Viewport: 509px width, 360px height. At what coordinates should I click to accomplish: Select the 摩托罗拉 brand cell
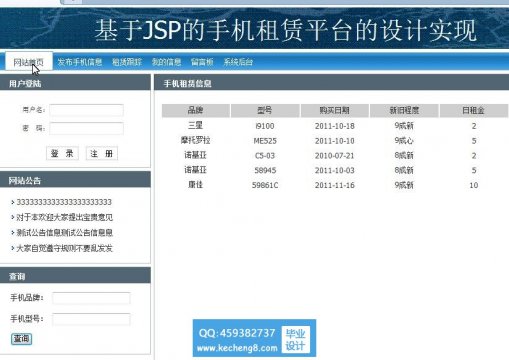point(196,141)
